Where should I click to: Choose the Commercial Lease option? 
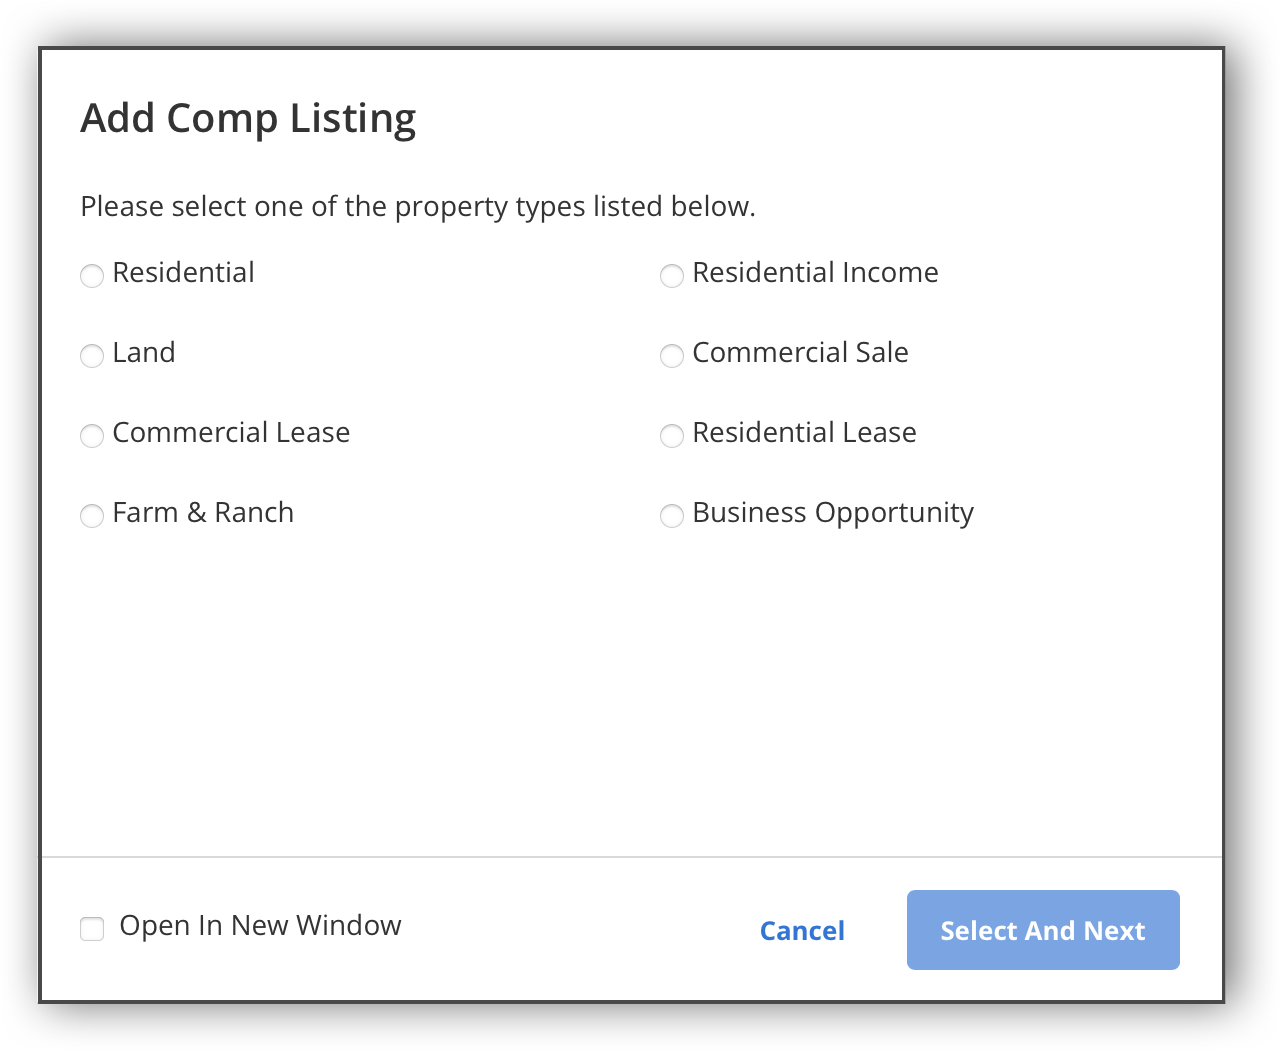pos(91,436)
